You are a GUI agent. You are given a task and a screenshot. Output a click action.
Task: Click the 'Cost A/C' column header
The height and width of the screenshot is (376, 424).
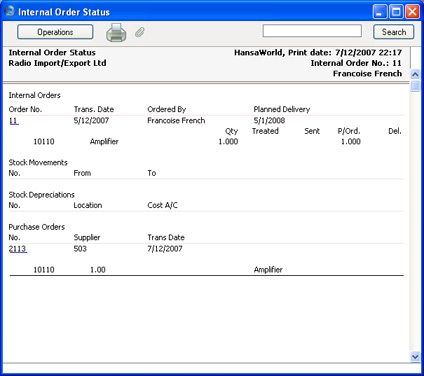[162, 205]
